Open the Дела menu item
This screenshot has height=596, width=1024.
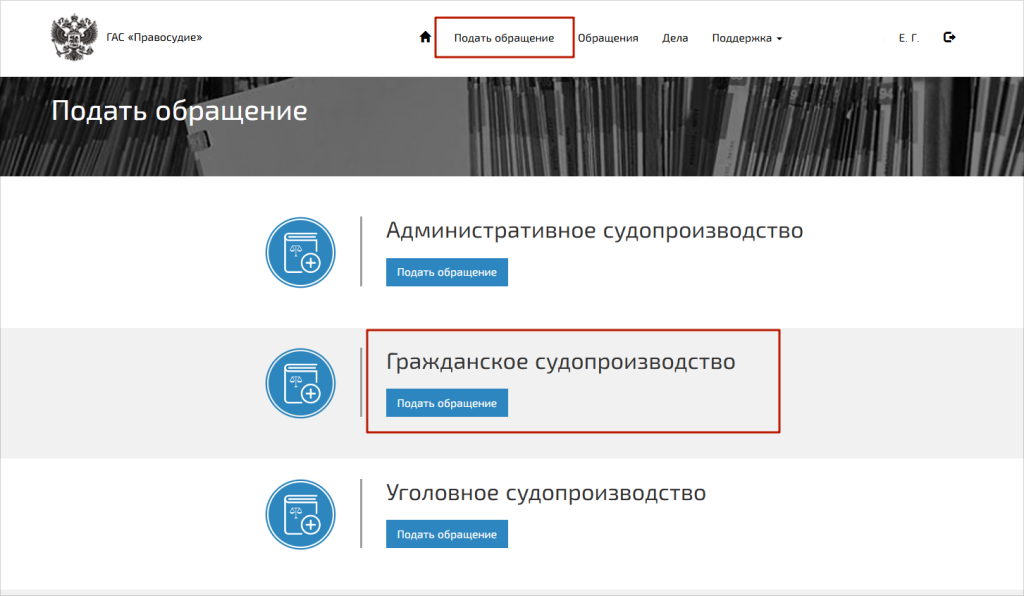tap(675, 38)
